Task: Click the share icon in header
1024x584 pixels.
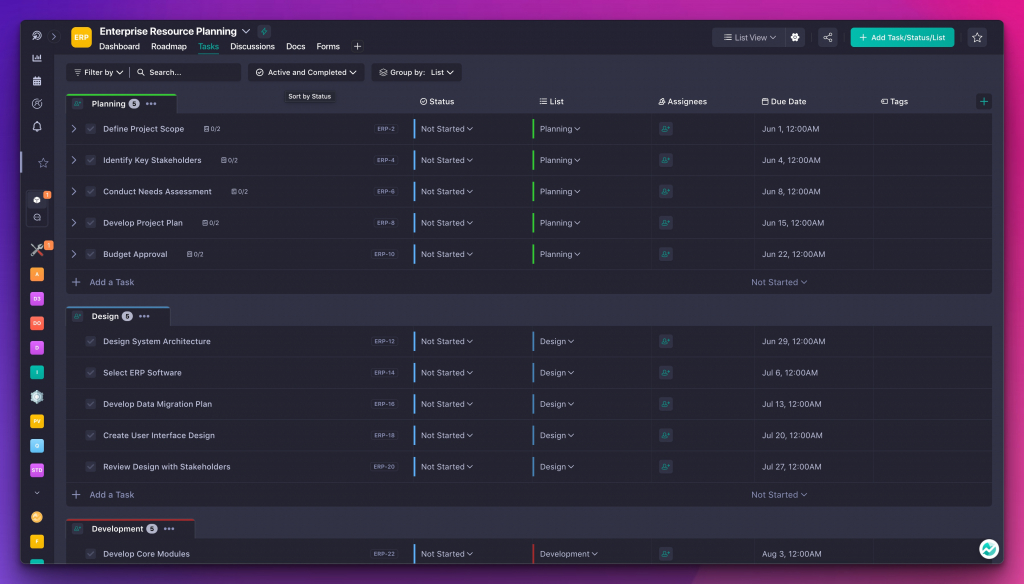Action: 827,37
